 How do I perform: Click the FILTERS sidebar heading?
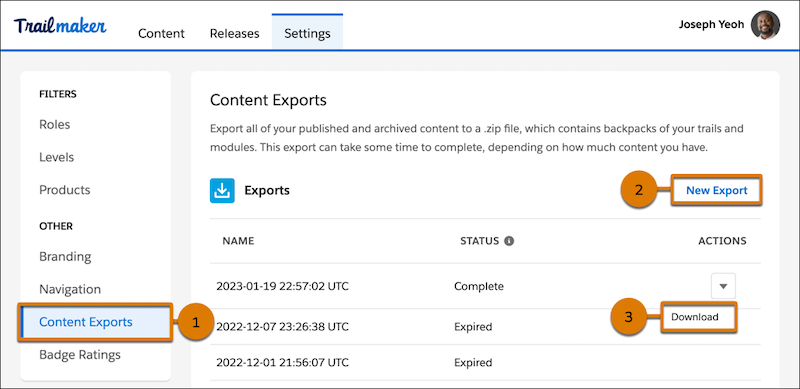[58, 94]
